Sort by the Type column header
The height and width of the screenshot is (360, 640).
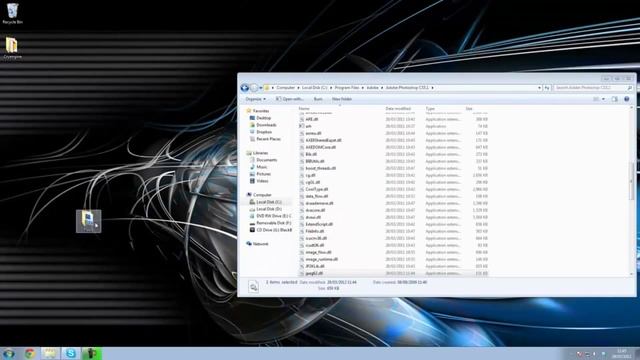(x=430, y=109)
